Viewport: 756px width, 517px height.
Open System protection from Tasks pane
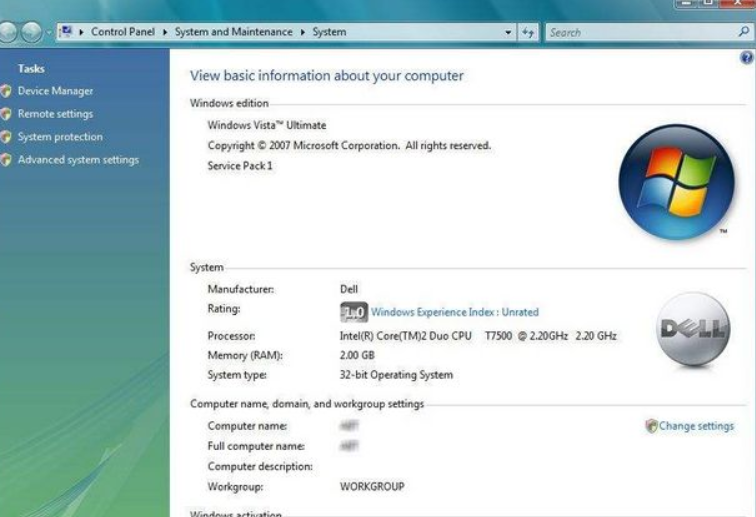click(x=60, y=137)
